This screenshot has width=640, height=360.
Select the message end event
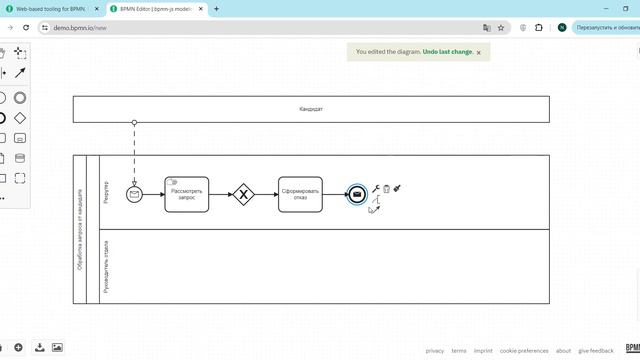click(x=357, y=194)
